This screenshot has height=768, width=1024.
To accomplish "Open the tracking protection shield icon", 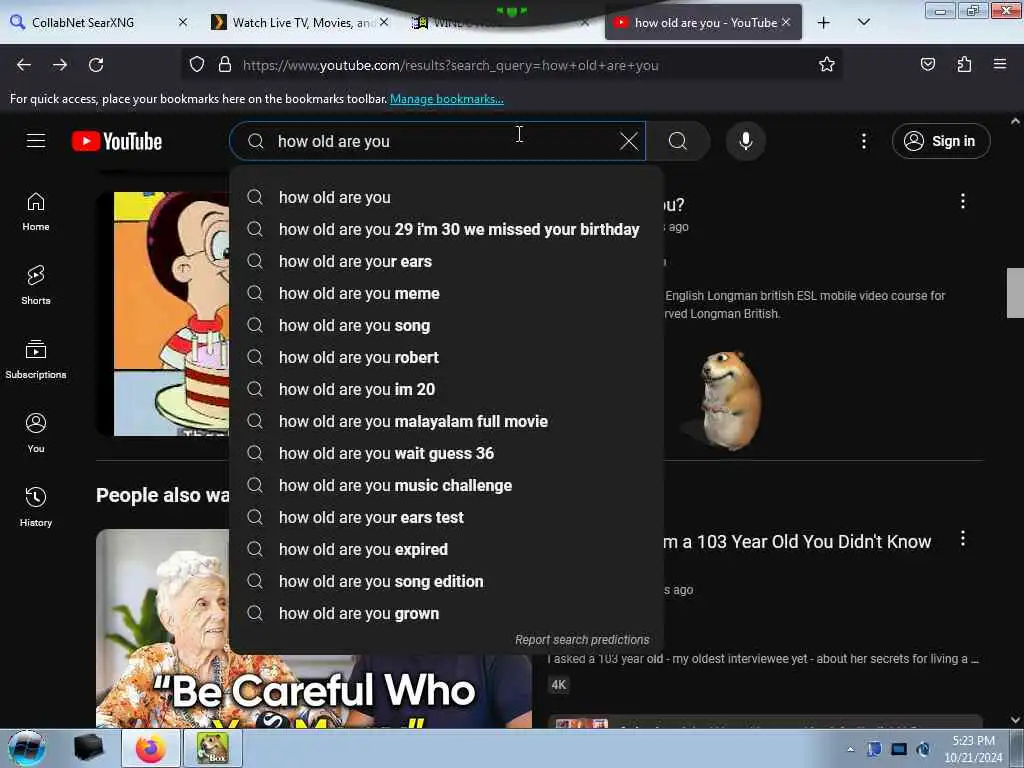I will (x=197, y=65).
